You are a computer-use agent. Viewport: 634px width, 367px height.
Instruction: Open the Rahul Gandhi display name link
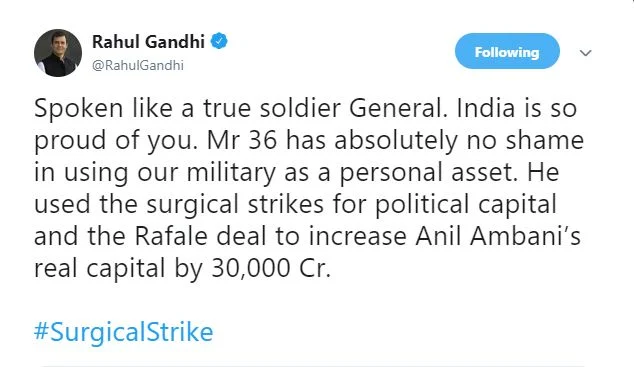148,41
